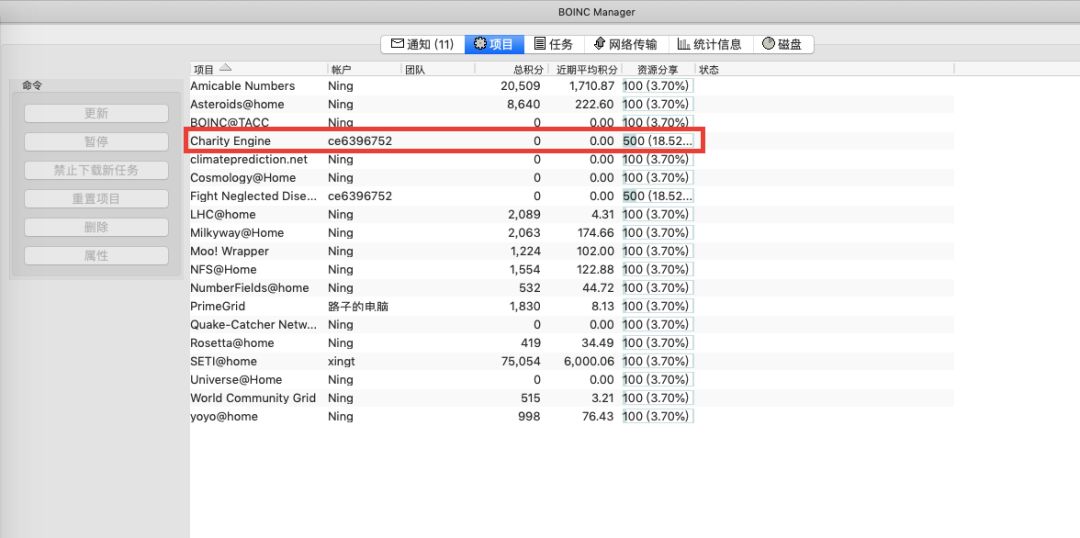The image size is (1080, 538).
Task: Click the Asteroids@home total credit 8,640
Action: pyautogui.click(x=523, y=104)
